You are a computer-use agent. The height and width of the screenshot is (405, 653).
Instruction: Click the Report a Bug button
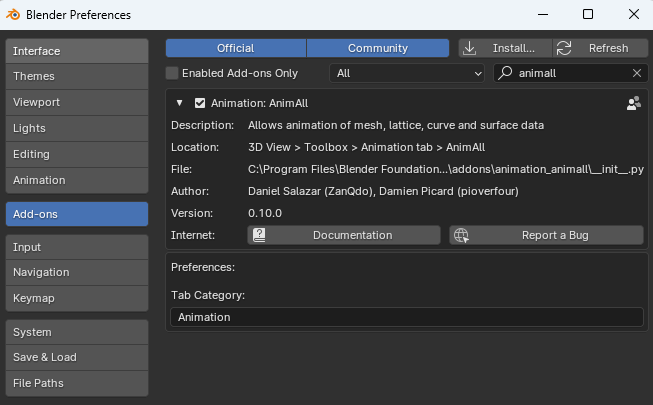(546, 235)
